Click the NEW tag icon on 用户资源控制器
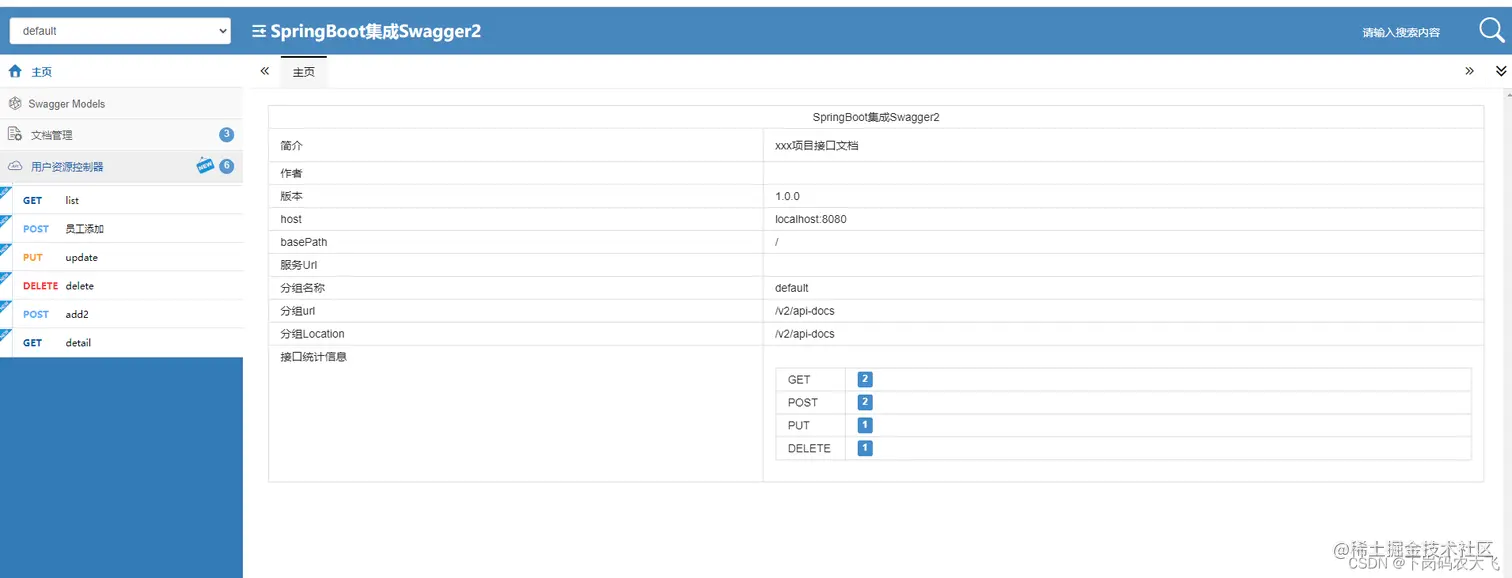This screenshot has width=1512, height=578. 205,166
